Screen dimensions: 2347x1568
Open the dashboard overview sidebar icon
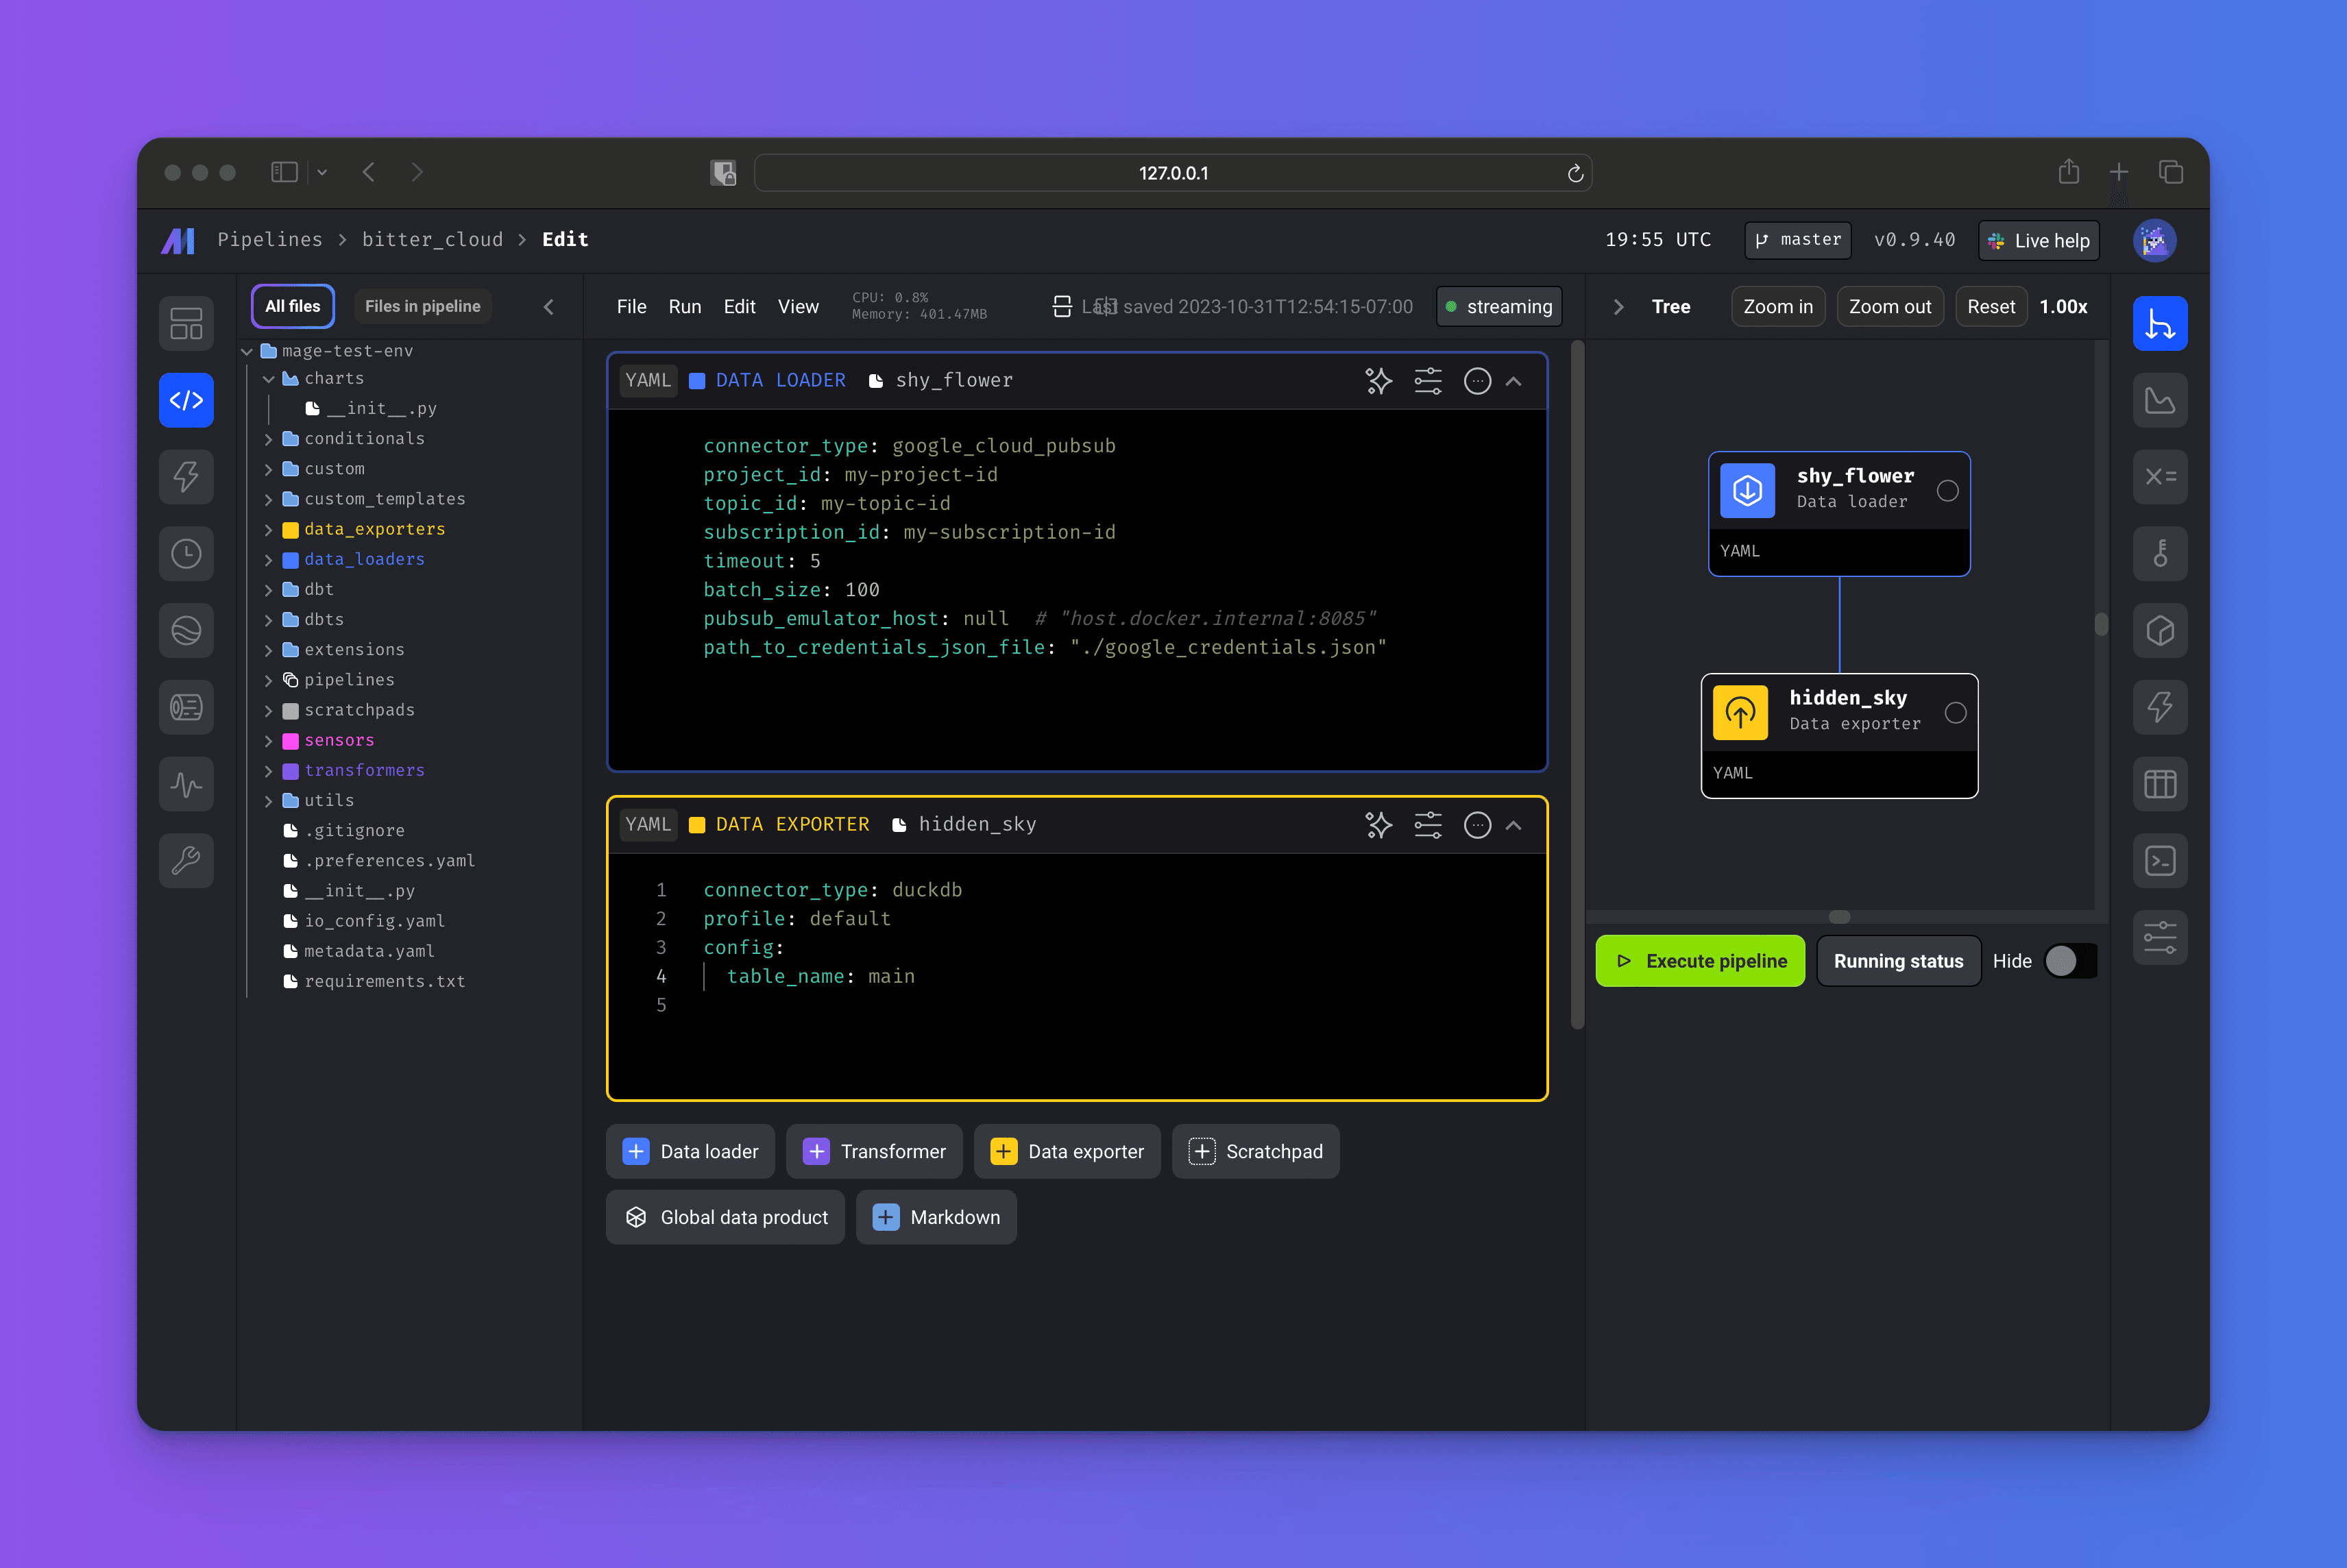click(x=186, y=323)
